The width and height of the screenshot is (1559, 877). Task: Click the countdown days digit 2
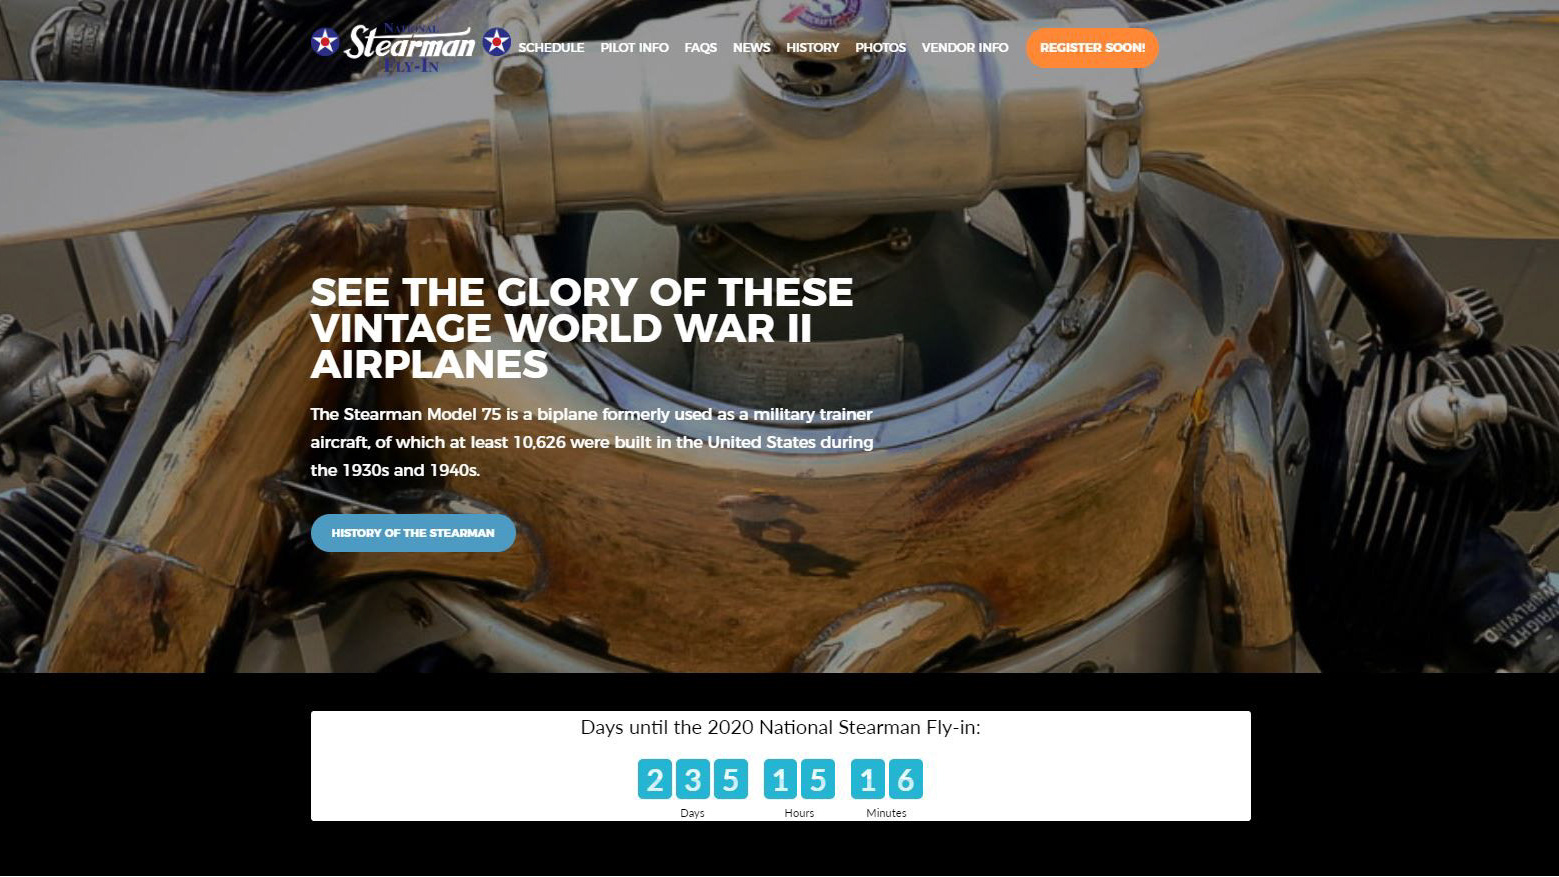pos(654,779)
